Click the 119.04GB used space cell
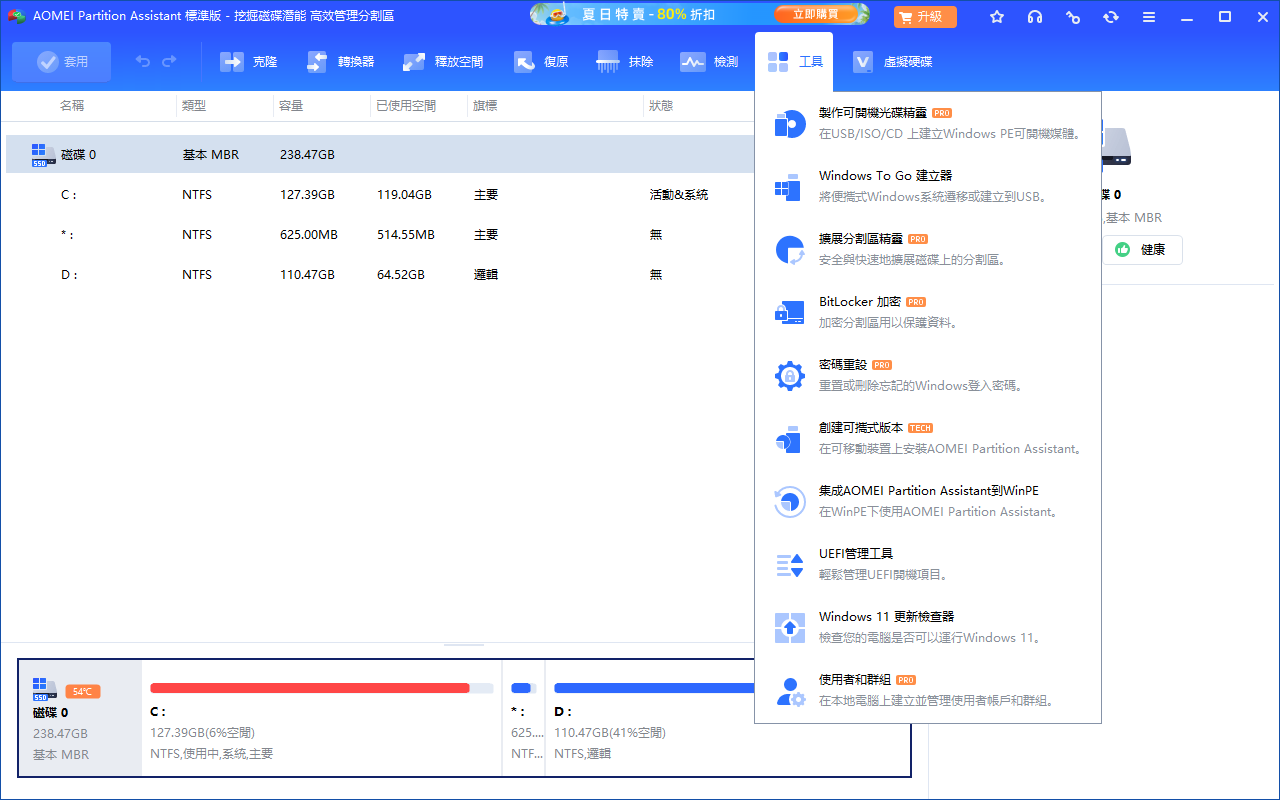The width and height of the screenshot is (1280, 800). click(x=404, y=195)
